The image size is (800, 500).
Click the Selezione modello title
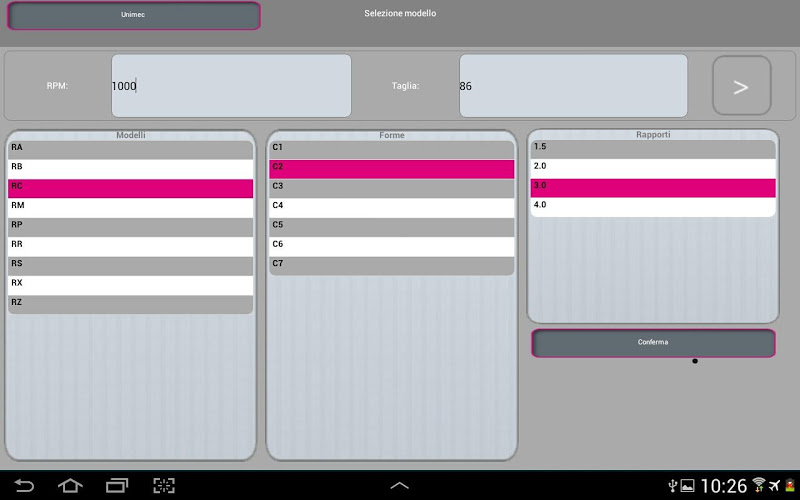click(400, 13)
